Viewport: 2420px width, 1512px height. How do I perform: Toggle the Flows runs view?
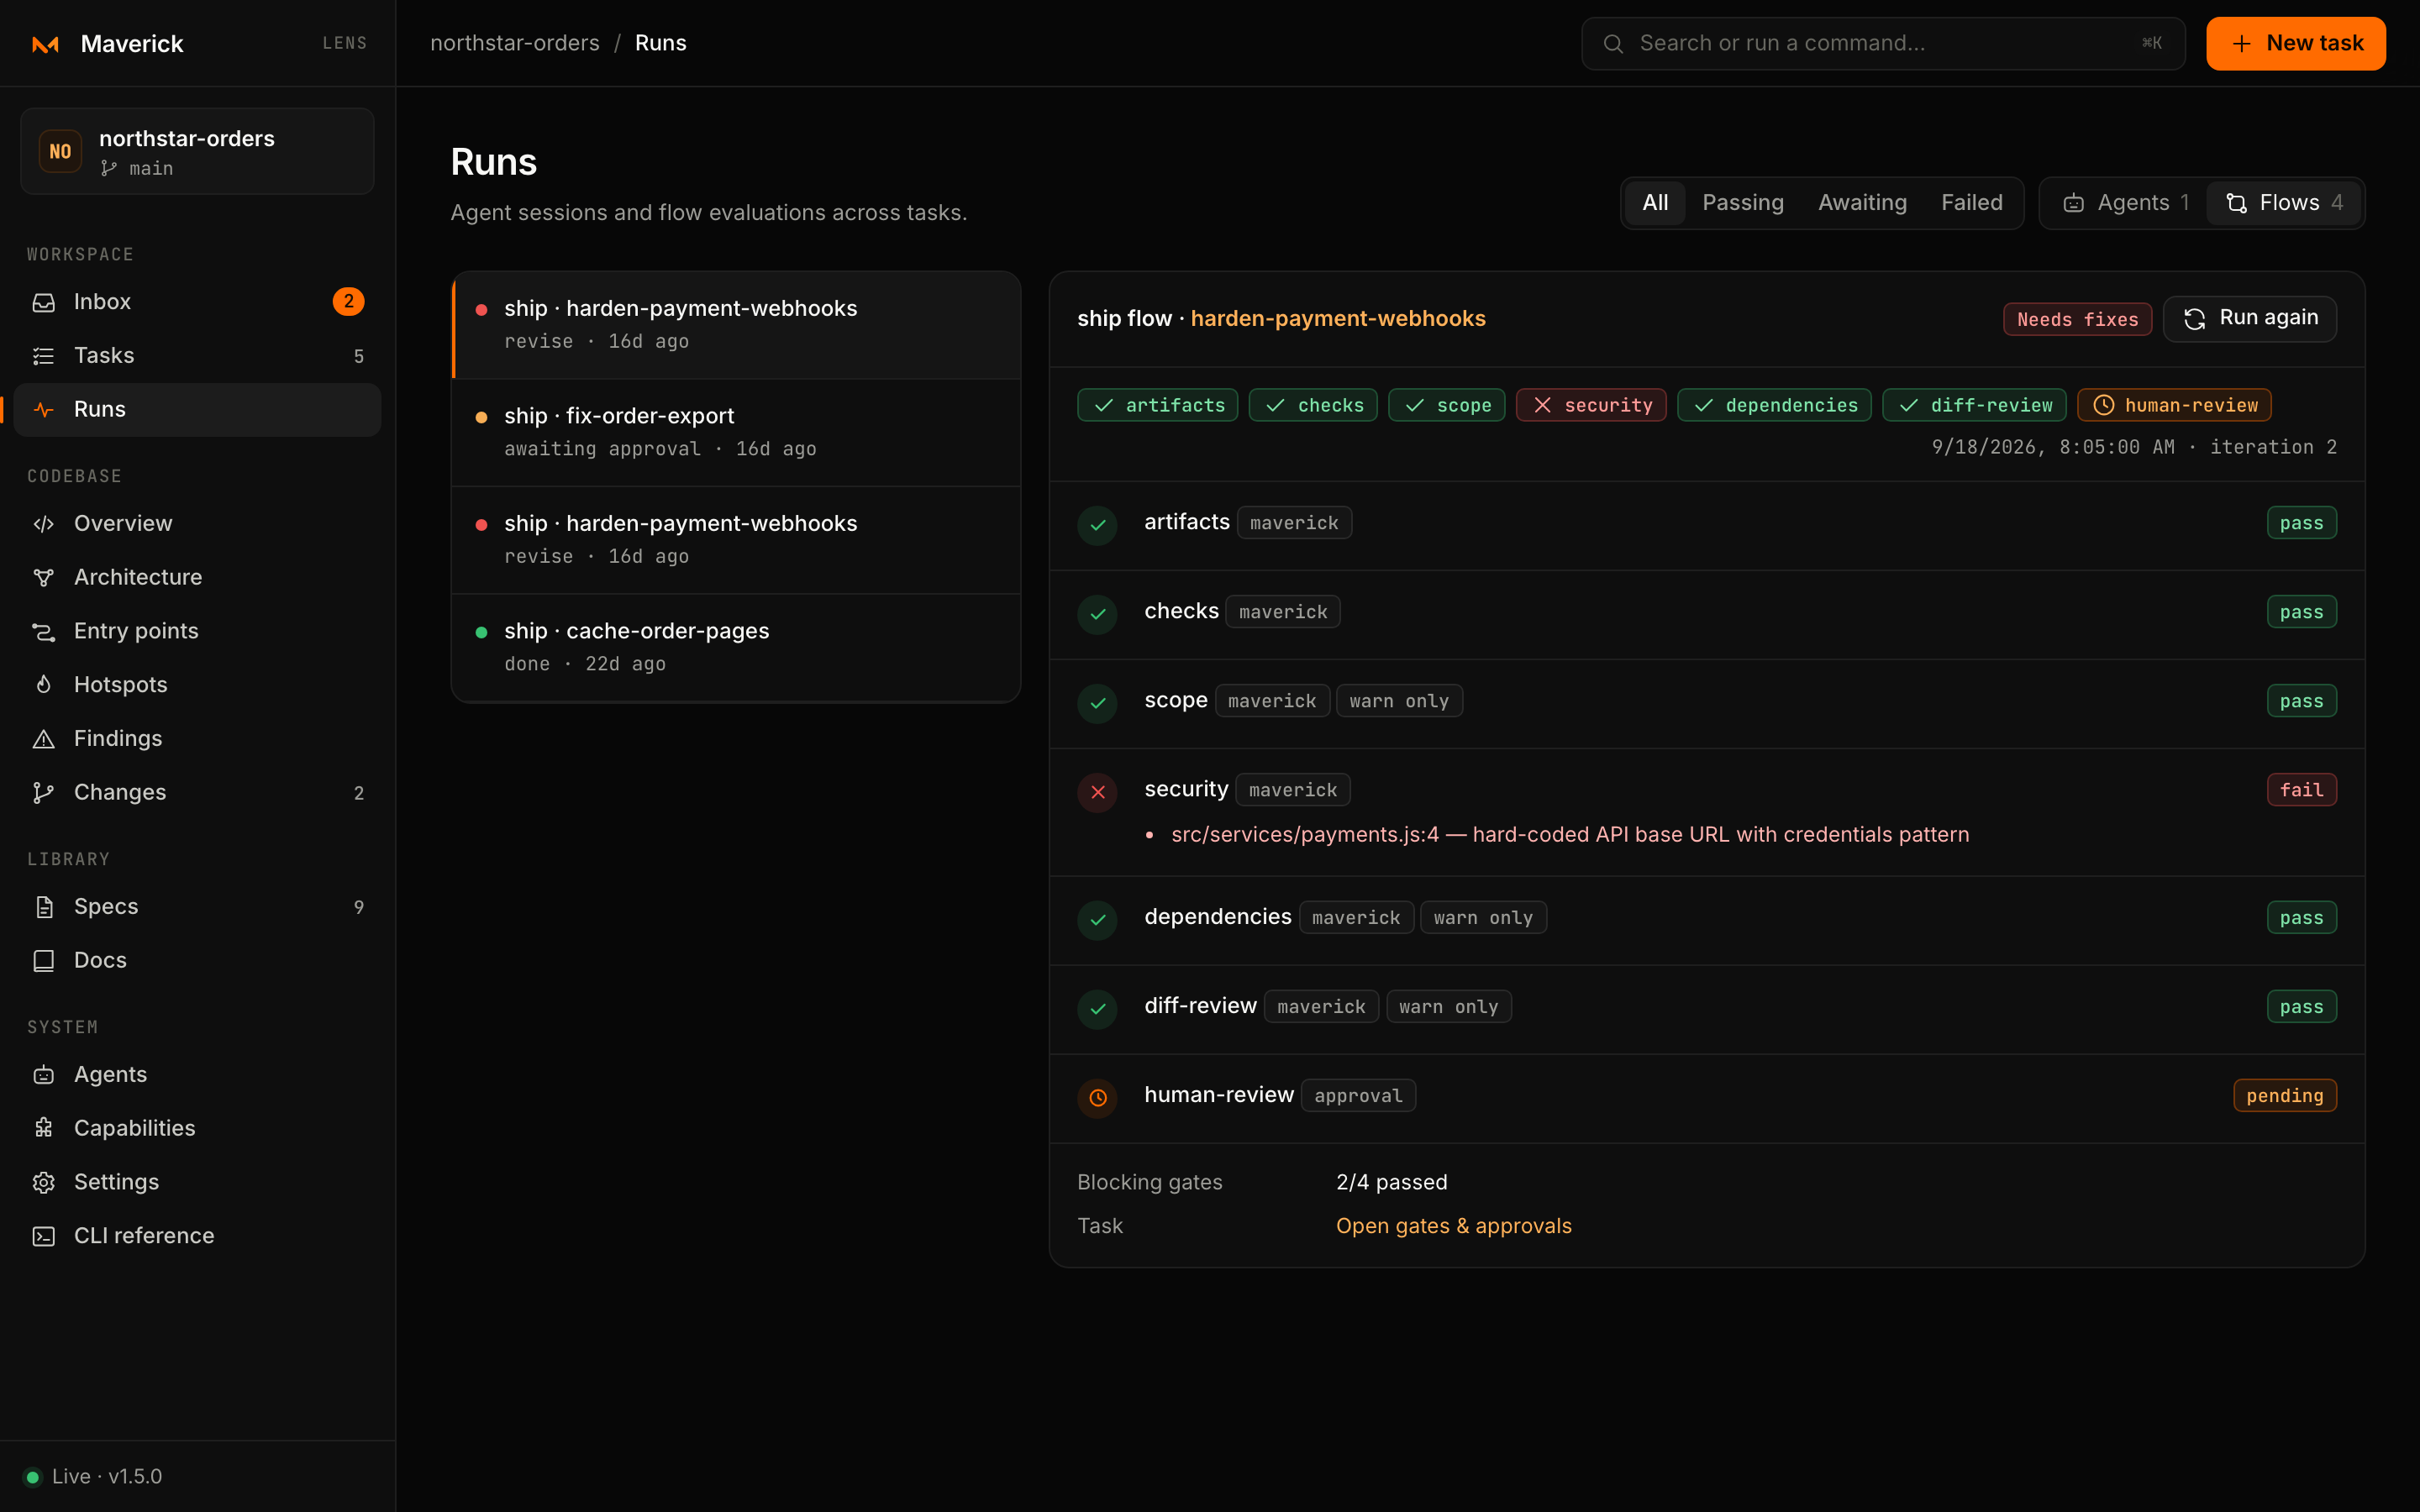(2284, 203)
